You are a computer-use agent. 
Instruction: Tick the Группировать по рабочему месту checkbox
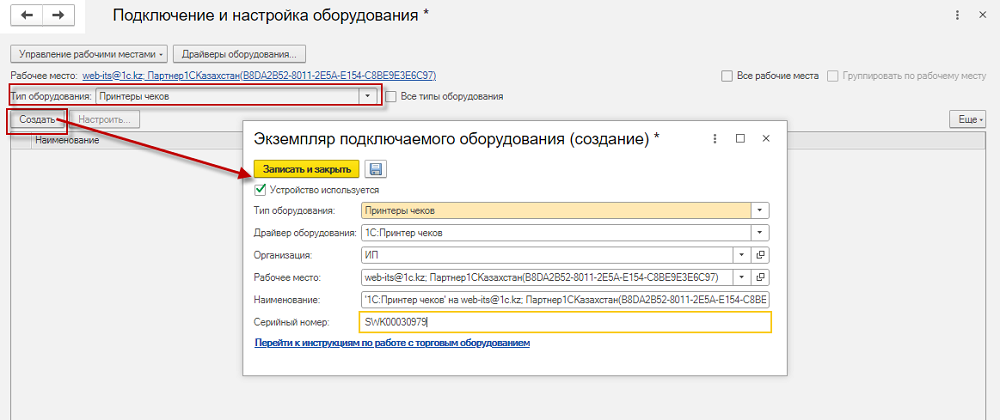[832, 76]
